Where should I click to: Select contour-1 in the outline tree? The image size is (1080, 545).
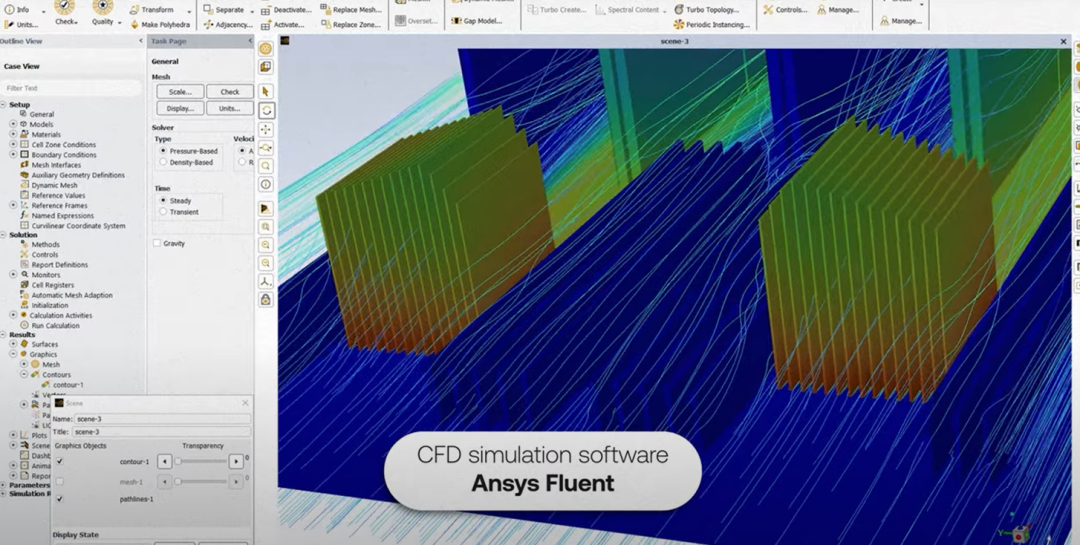68,384
